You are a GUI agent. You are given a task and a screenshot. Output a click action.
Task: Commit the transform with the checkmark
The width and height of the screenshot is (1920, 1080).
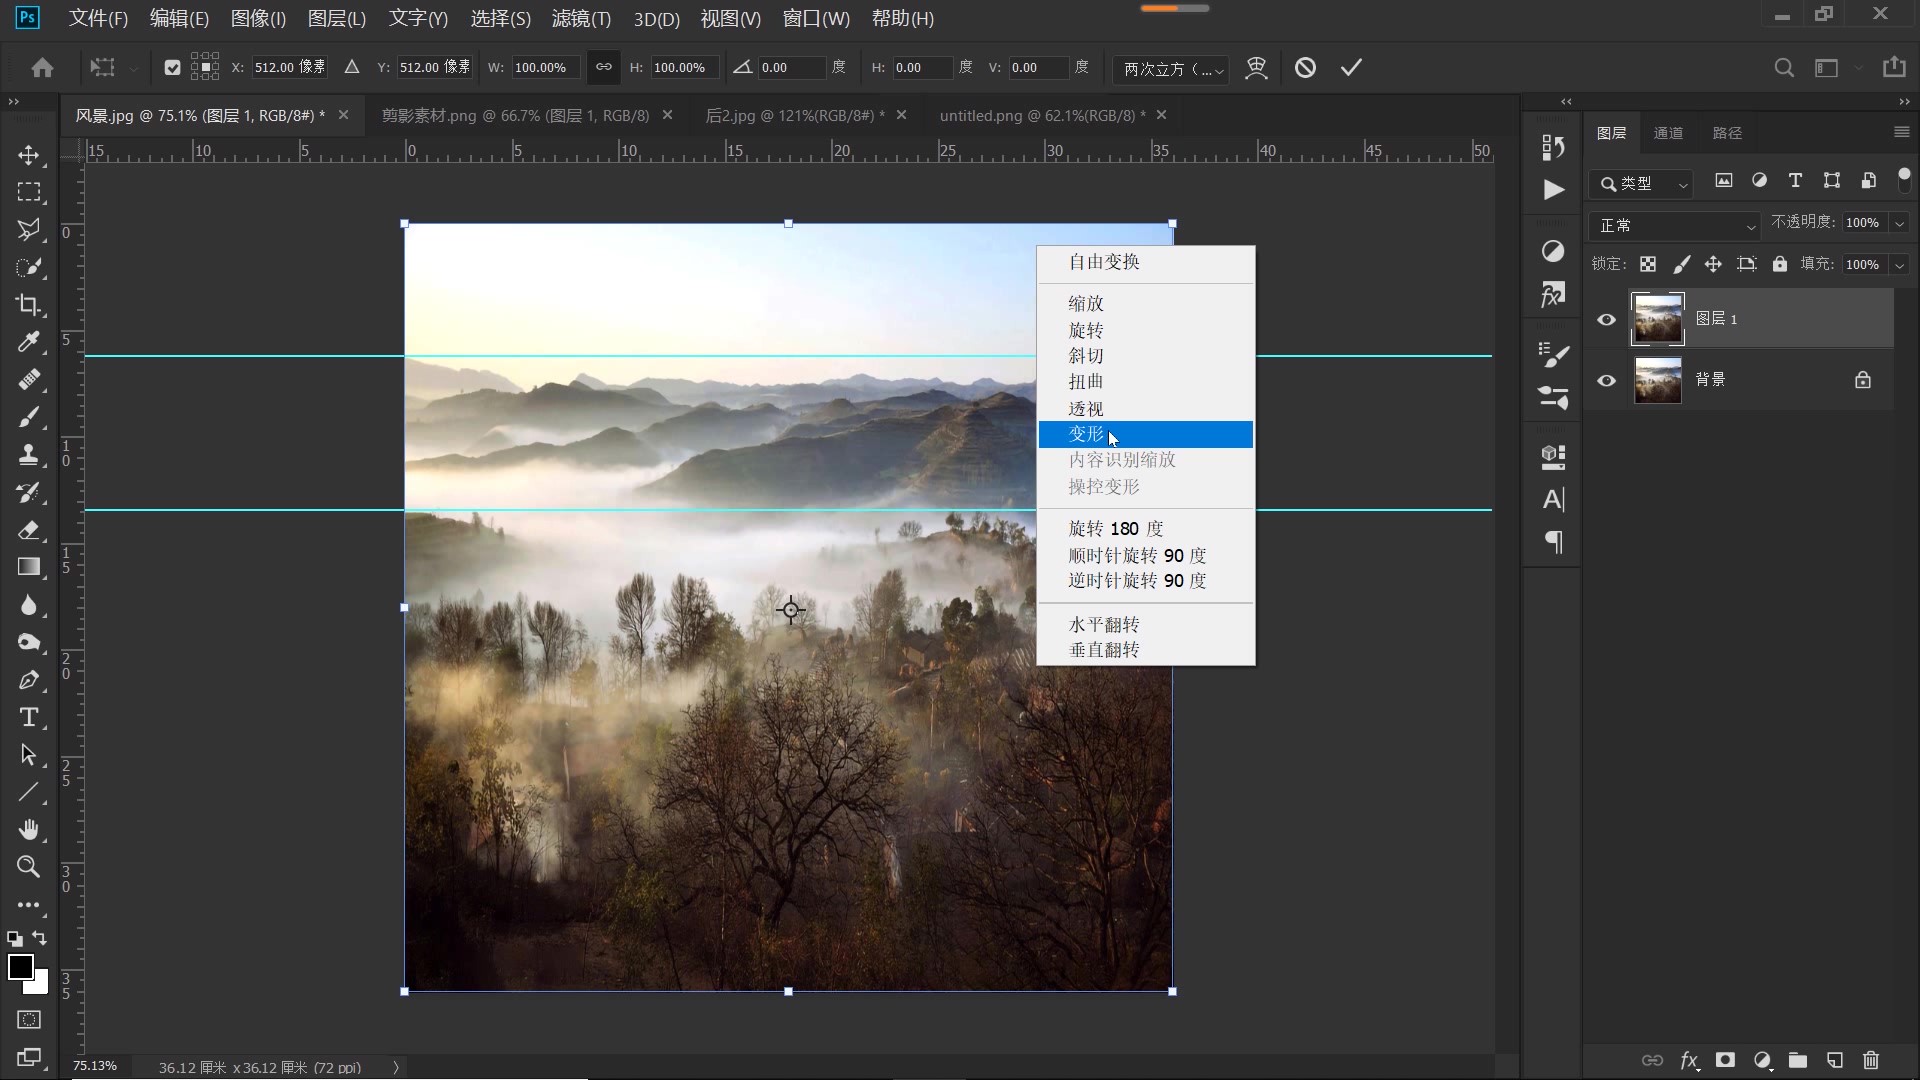pyautogui.click(x=1349, y=67)
